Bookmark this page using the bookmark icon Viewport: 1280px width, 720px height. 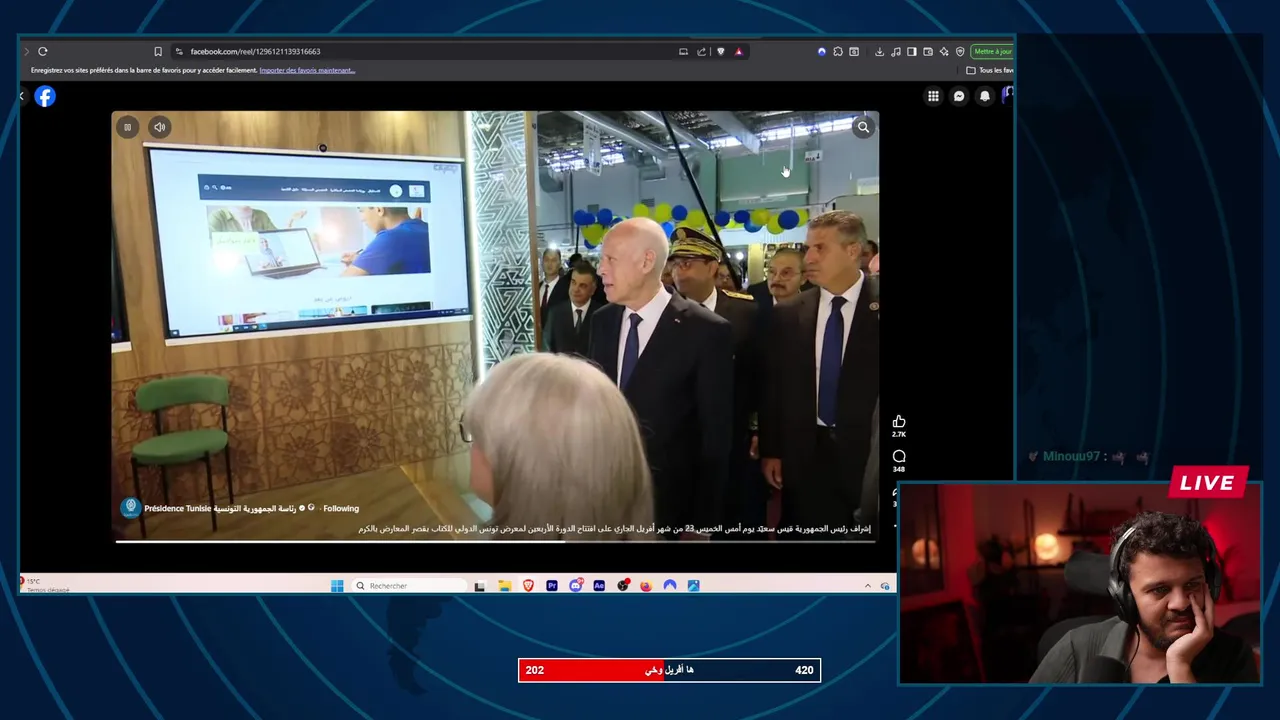point(158,51)
